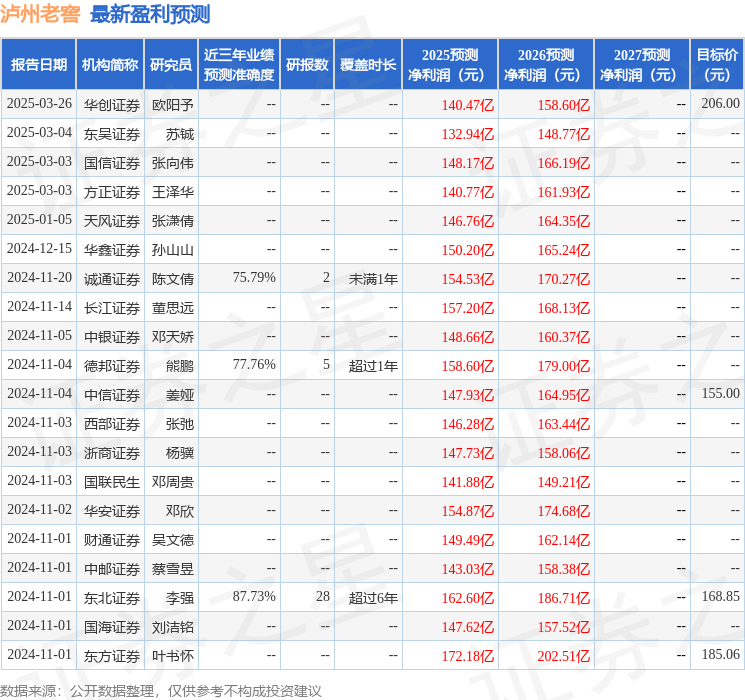The image size is (745, 700).
Task: Click 中银证券 institution name
Action: (x=112, y=336)
